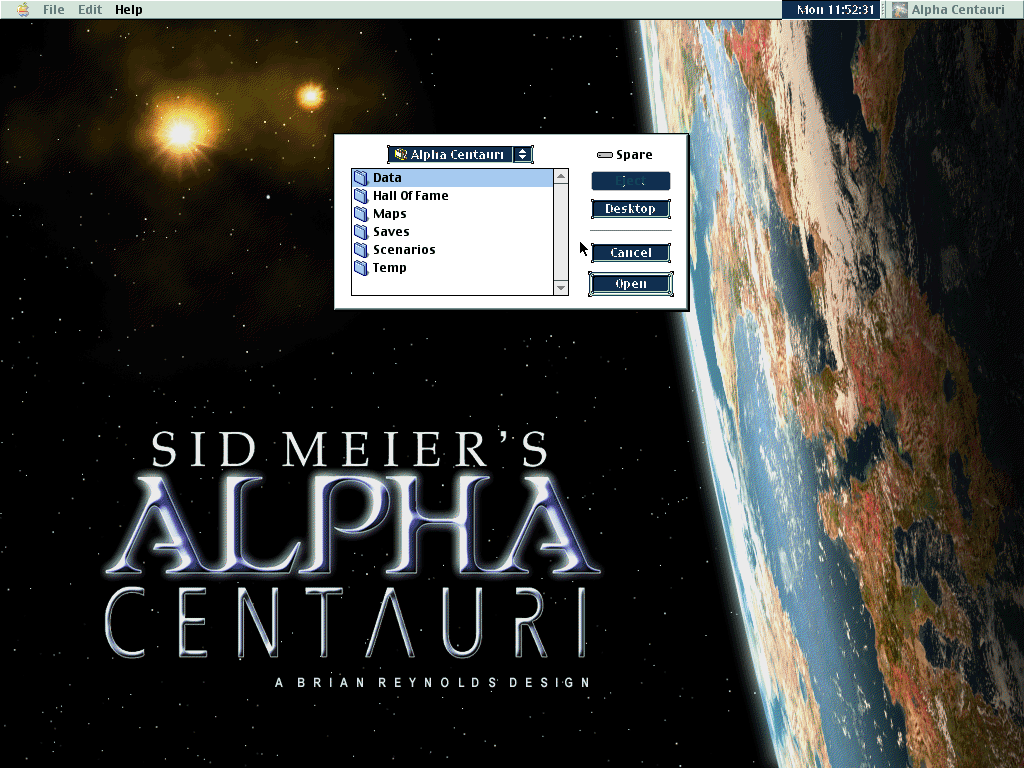Click the Temp folder icon

361,268
